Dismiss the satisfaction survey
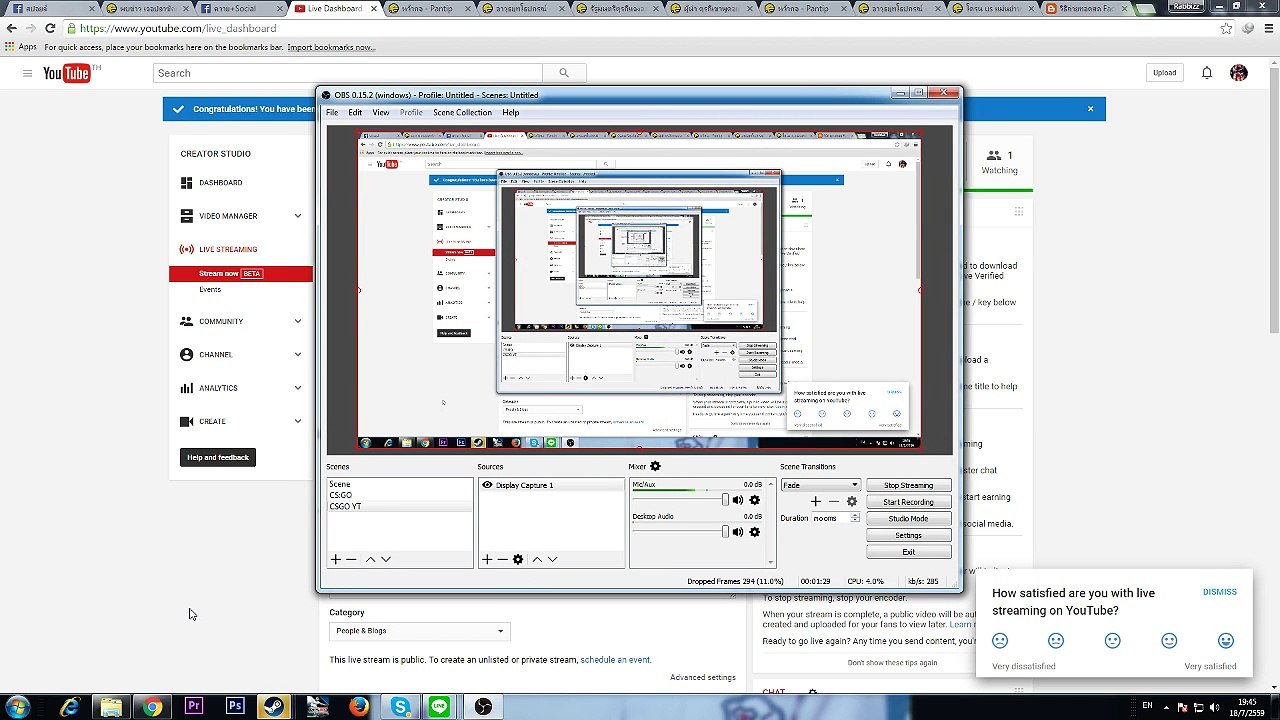 [1220, 592]
